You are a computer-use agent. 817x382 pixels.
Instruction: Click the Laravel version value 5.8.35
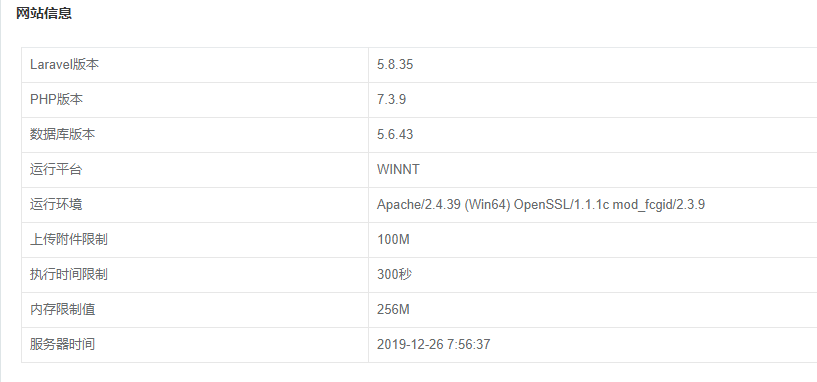395,65
